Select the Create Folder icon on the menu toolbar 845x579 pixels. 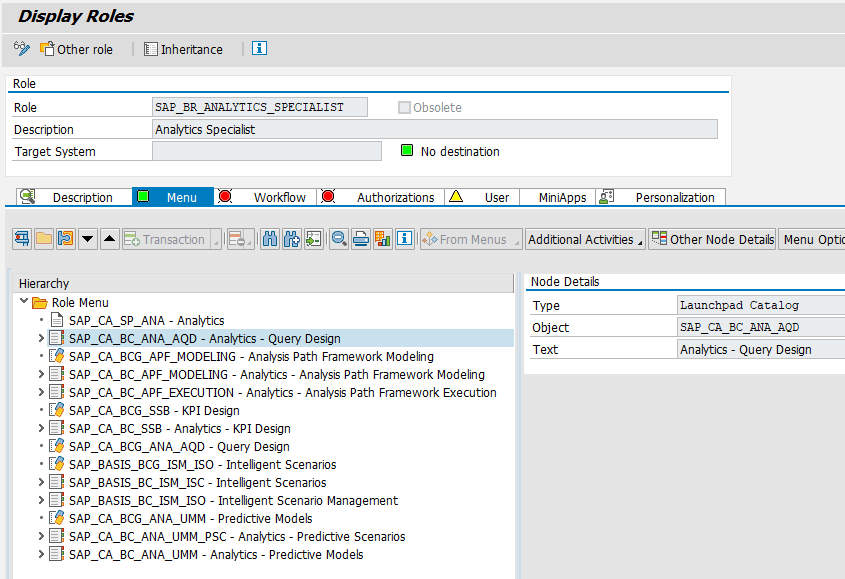[42, 240]
